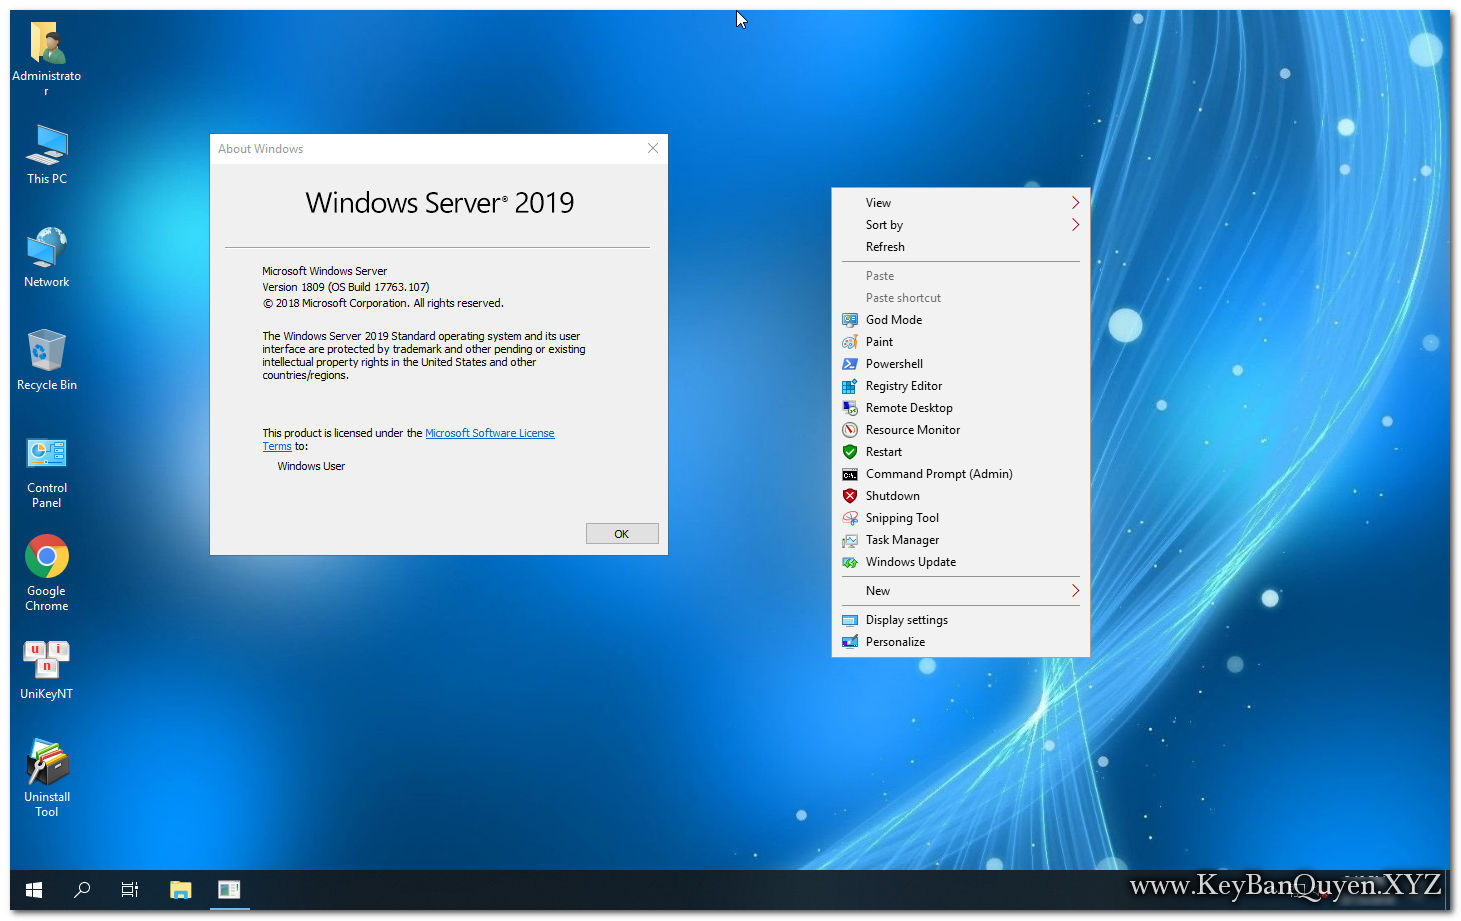Viewport: 1461px width, 921px height.
Task: Click the Paint palette icon in context menu
Action: 850,342
